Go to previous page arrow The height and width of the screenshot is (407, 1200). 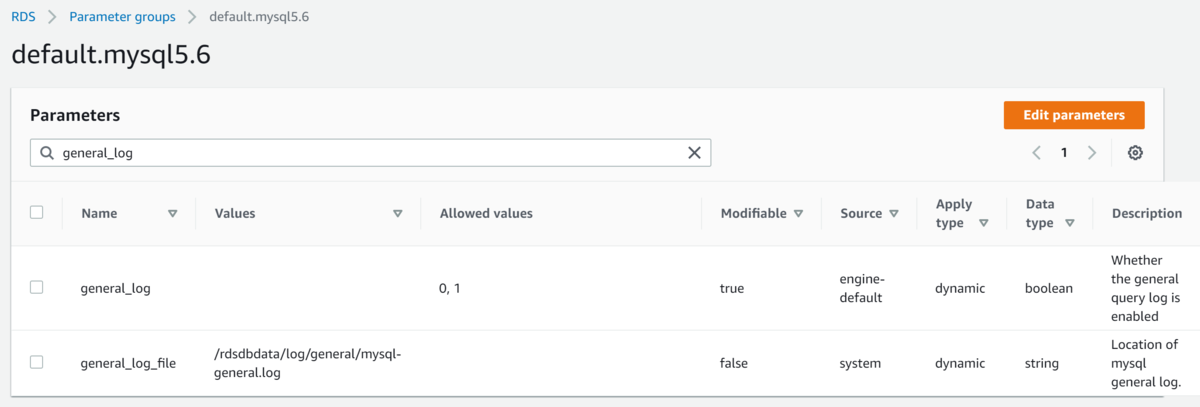pyautogui.click(x=1037, y=153)
